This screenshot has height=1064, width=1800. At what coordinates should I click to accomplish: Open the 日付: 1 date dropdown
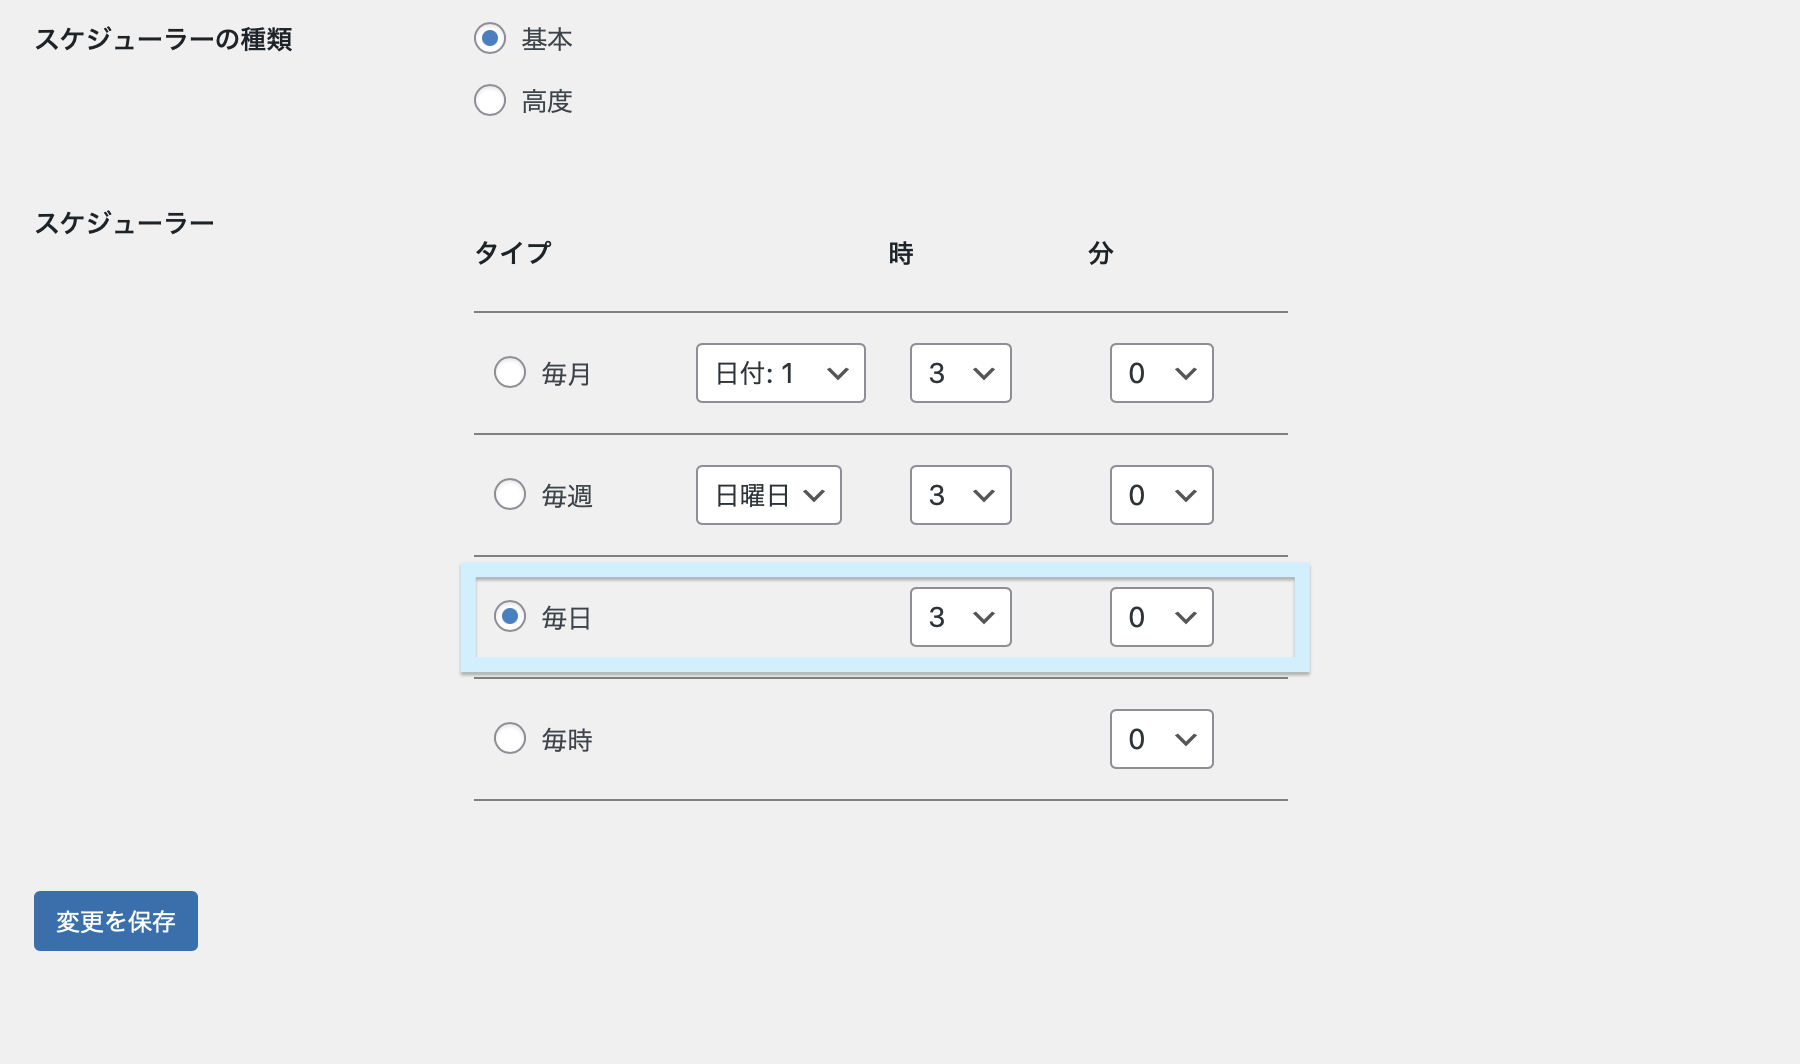(781, 373)
